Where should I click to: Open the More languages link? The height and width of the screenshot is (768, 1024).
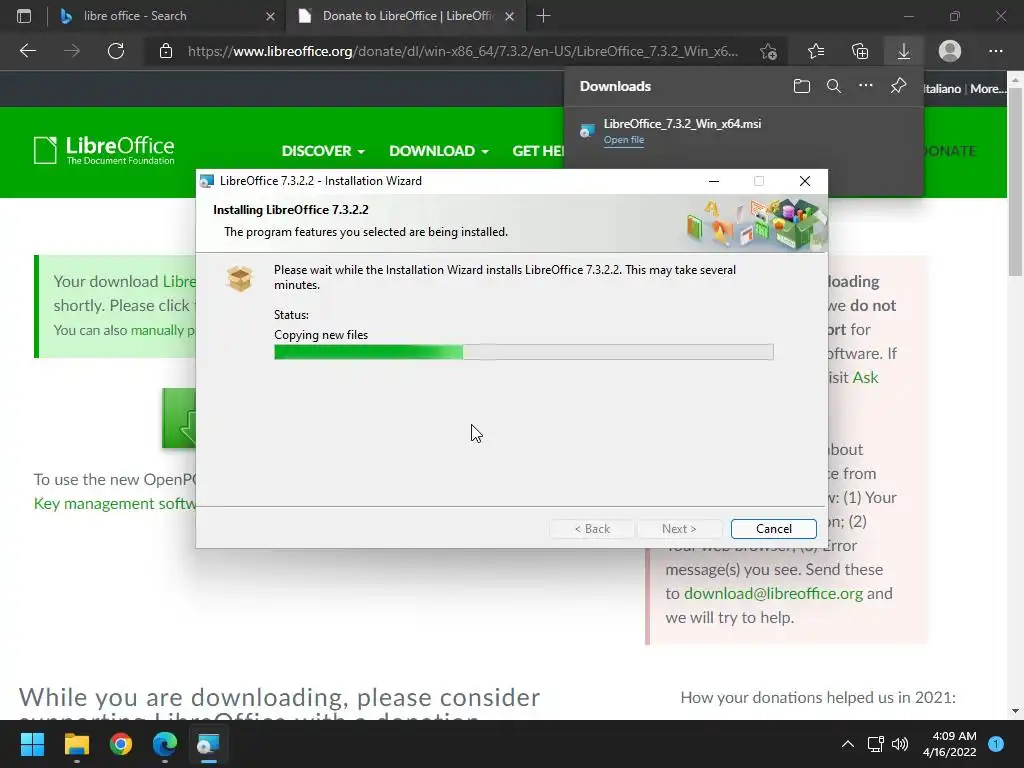(x=987, y=89)
